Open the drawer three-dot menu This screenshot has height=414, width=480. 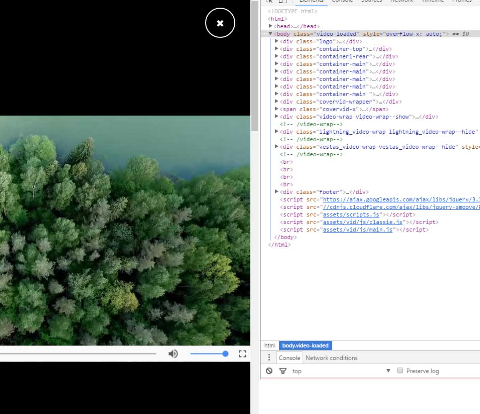coord(269,358)
